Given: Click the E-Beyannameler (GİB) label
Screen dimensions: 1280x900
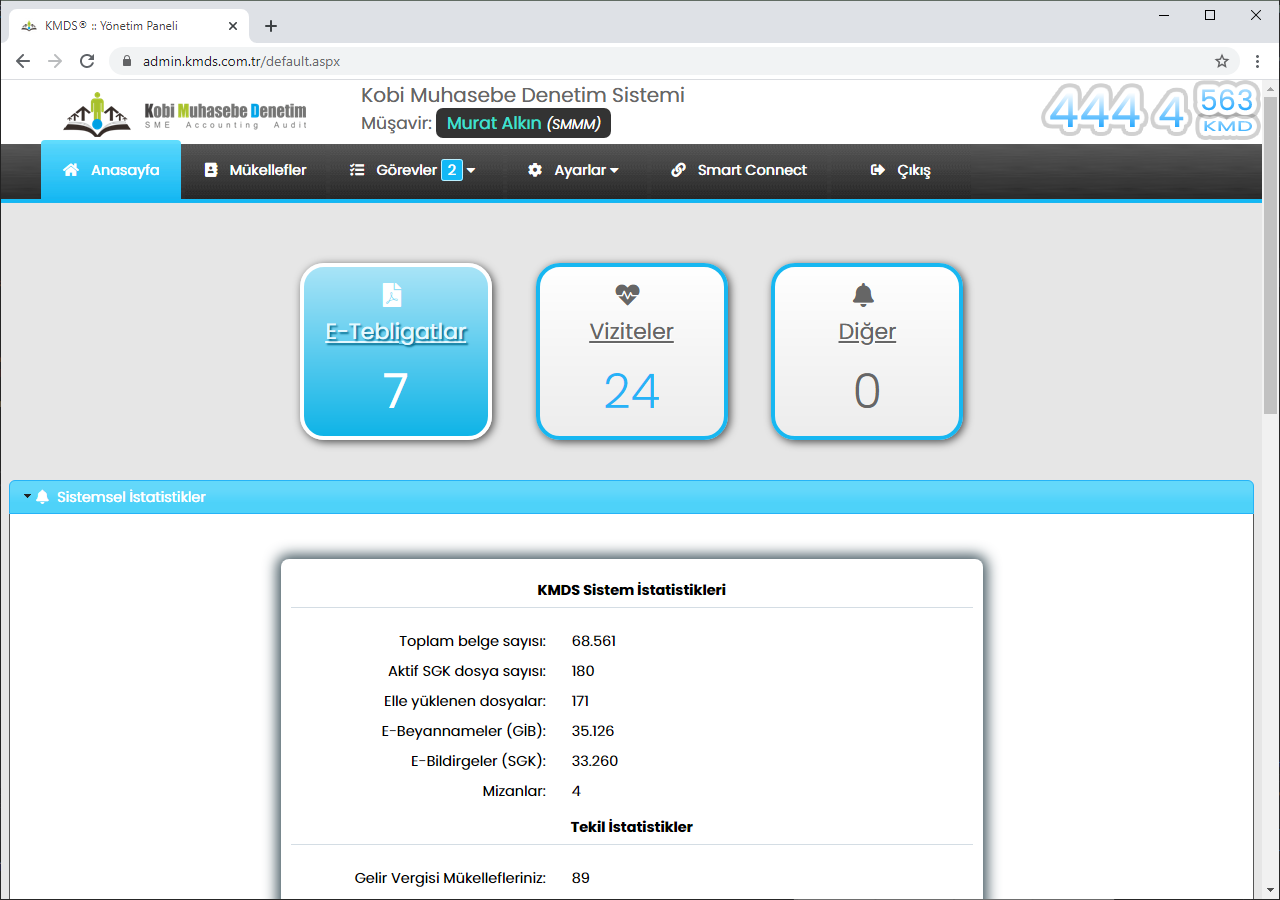Looking at the screenshot, I should click(464, 731).
